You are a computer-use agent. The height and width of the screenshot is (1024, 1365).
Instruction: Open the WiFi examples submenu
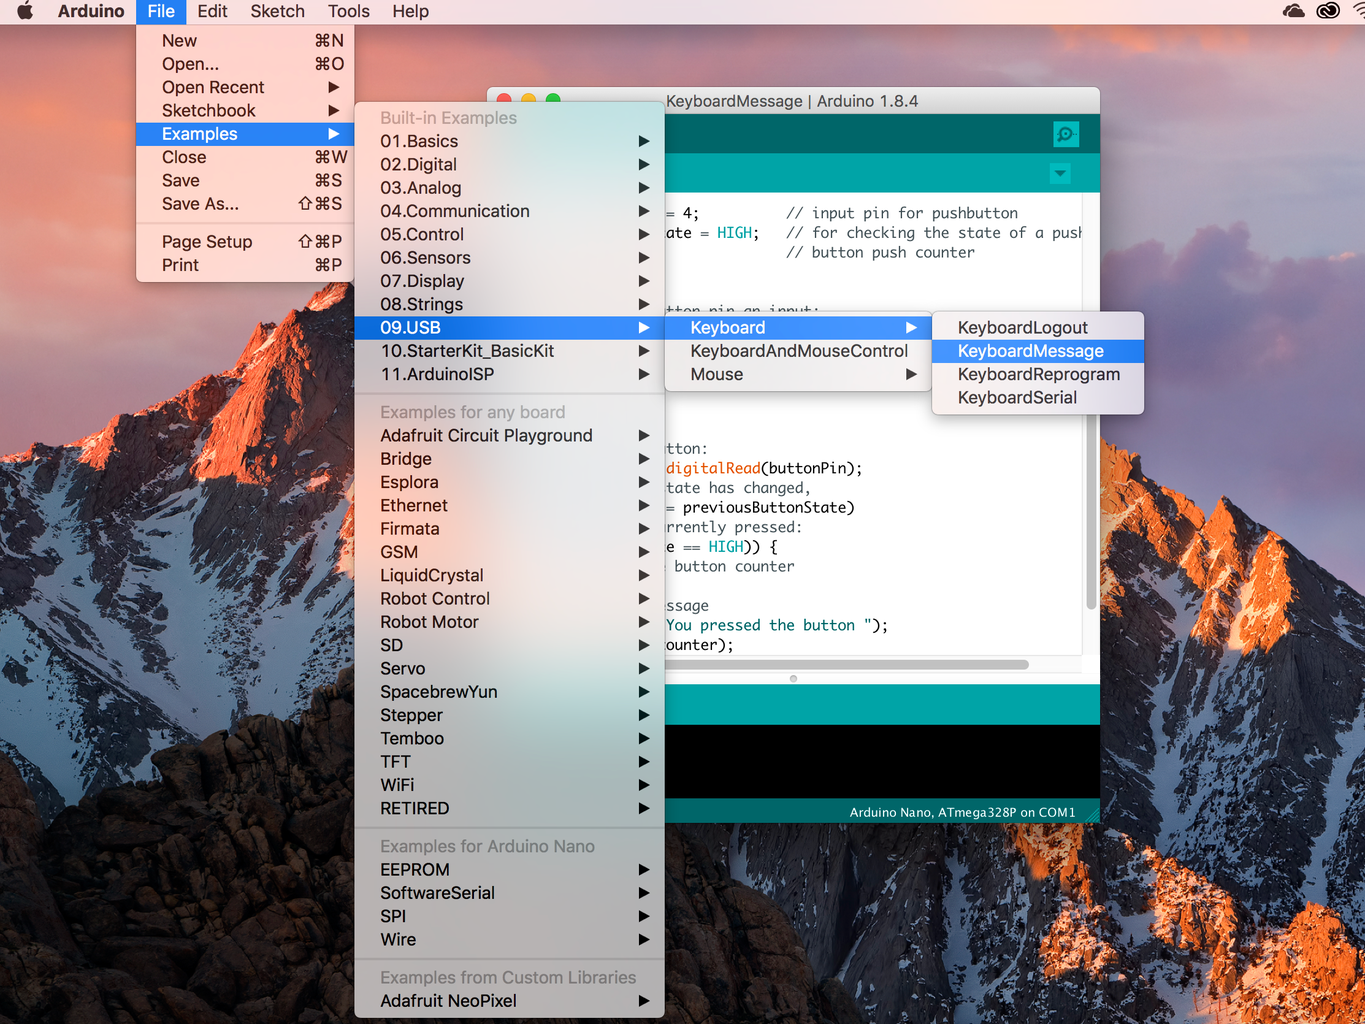(509, 786)
